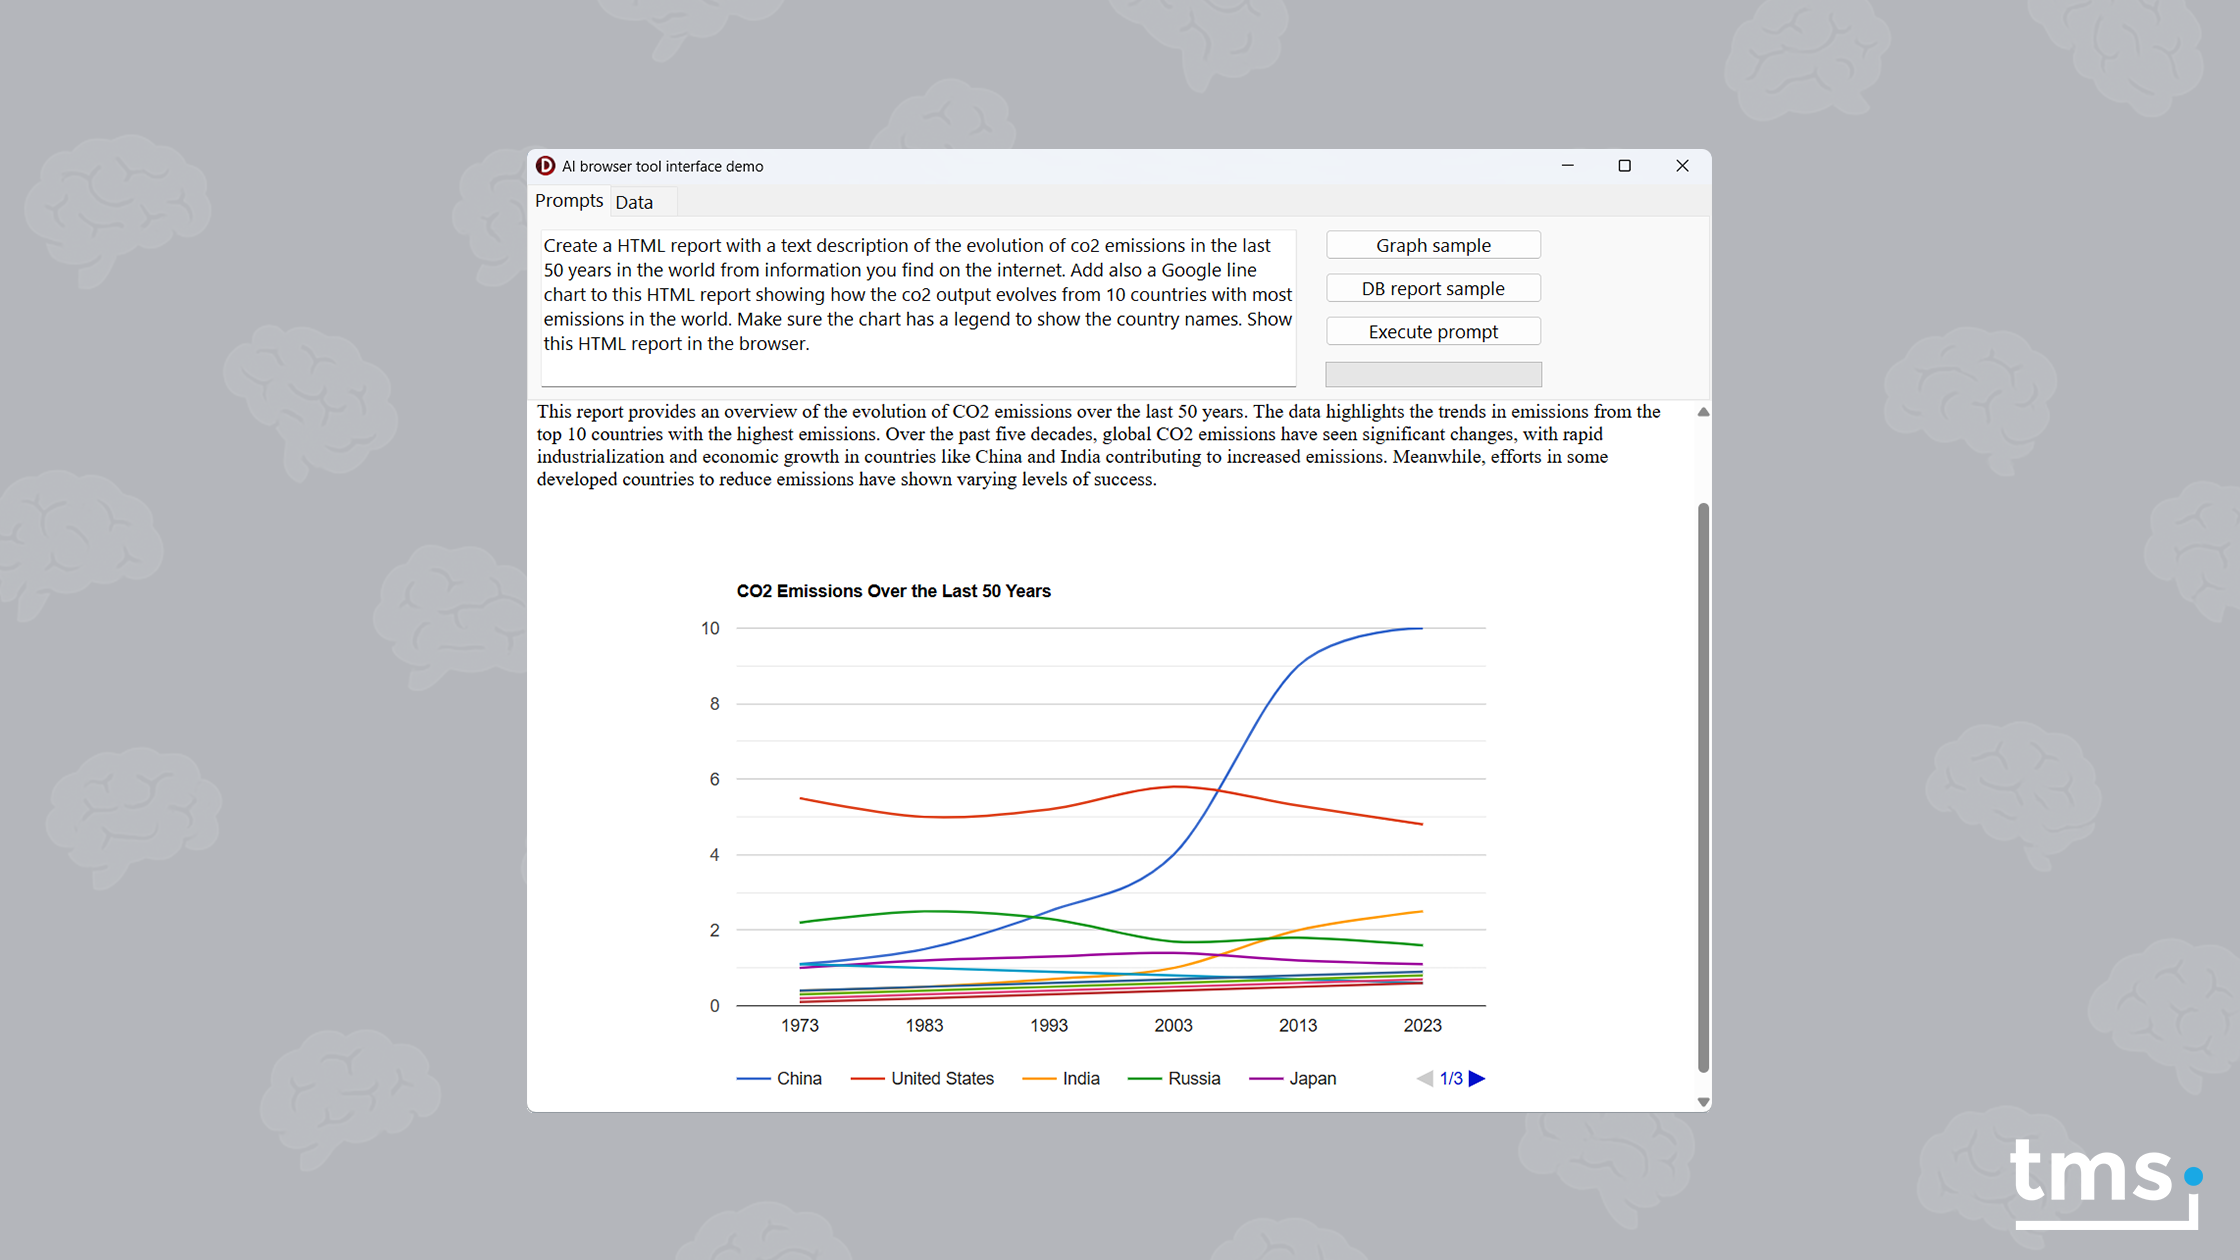Click the app logo icon in title bar

pyautogui.click(x=545, y=166)
